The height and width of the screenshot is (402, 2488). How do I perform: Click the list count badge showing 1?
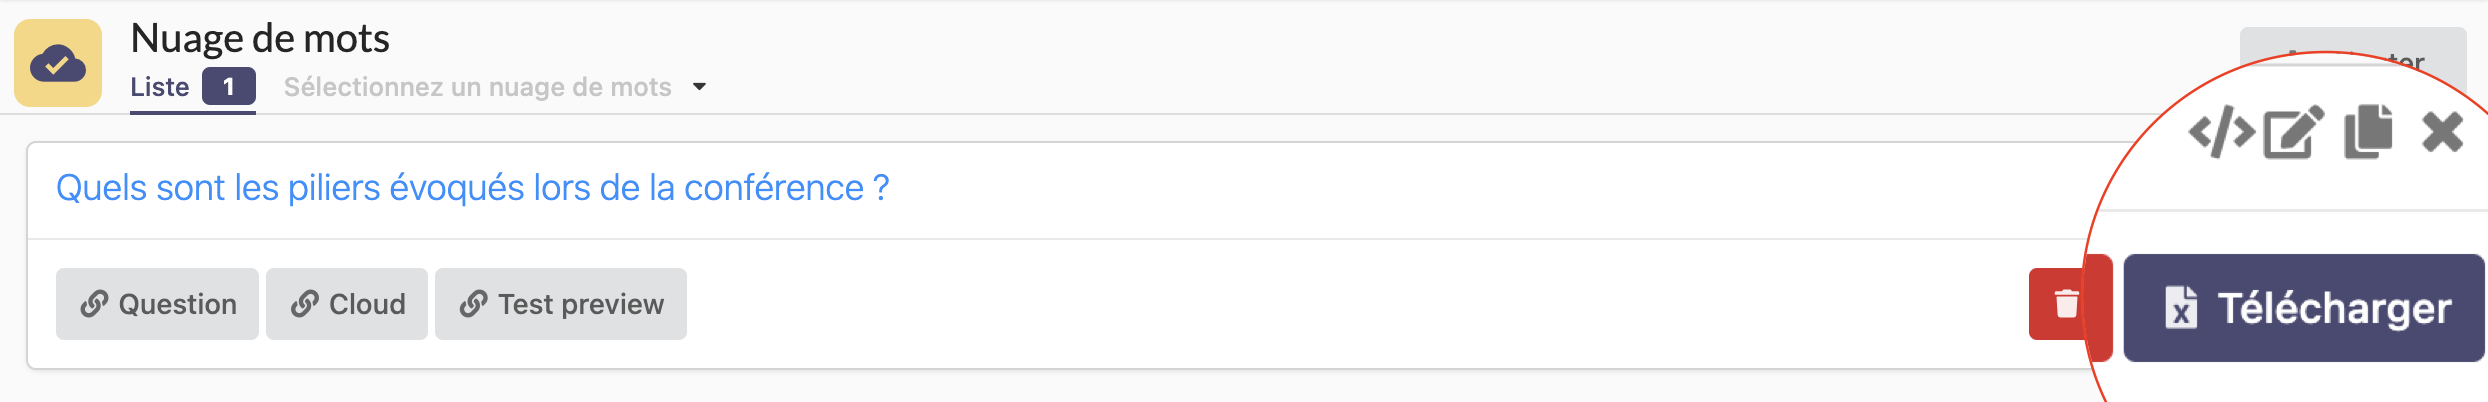(229, 87)
